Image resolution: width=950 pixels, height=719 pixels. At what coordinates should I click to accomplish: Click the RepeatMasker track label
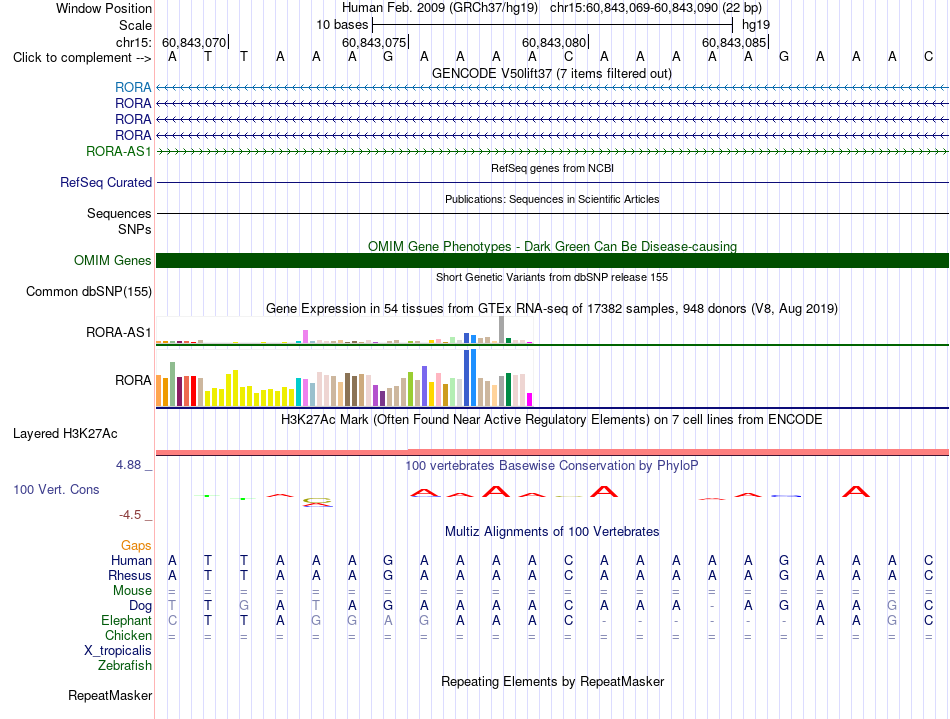110,695
